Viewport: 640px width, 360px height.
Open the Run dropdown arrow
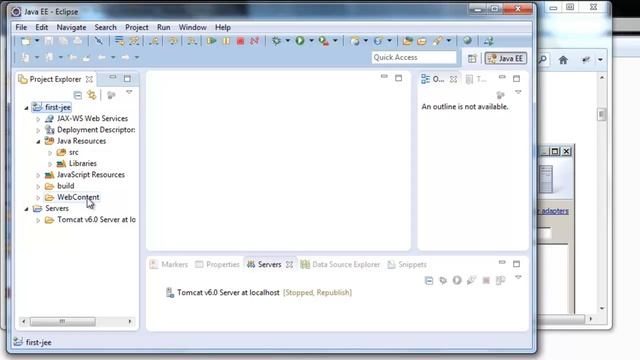coord(311,41)
